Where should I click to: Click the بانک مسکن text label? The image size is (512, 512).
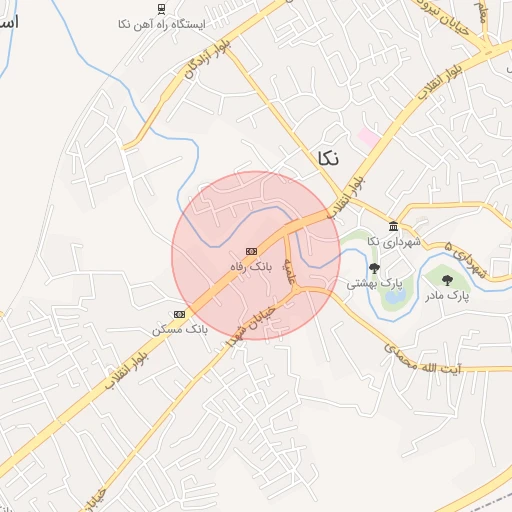coord(180,330)
